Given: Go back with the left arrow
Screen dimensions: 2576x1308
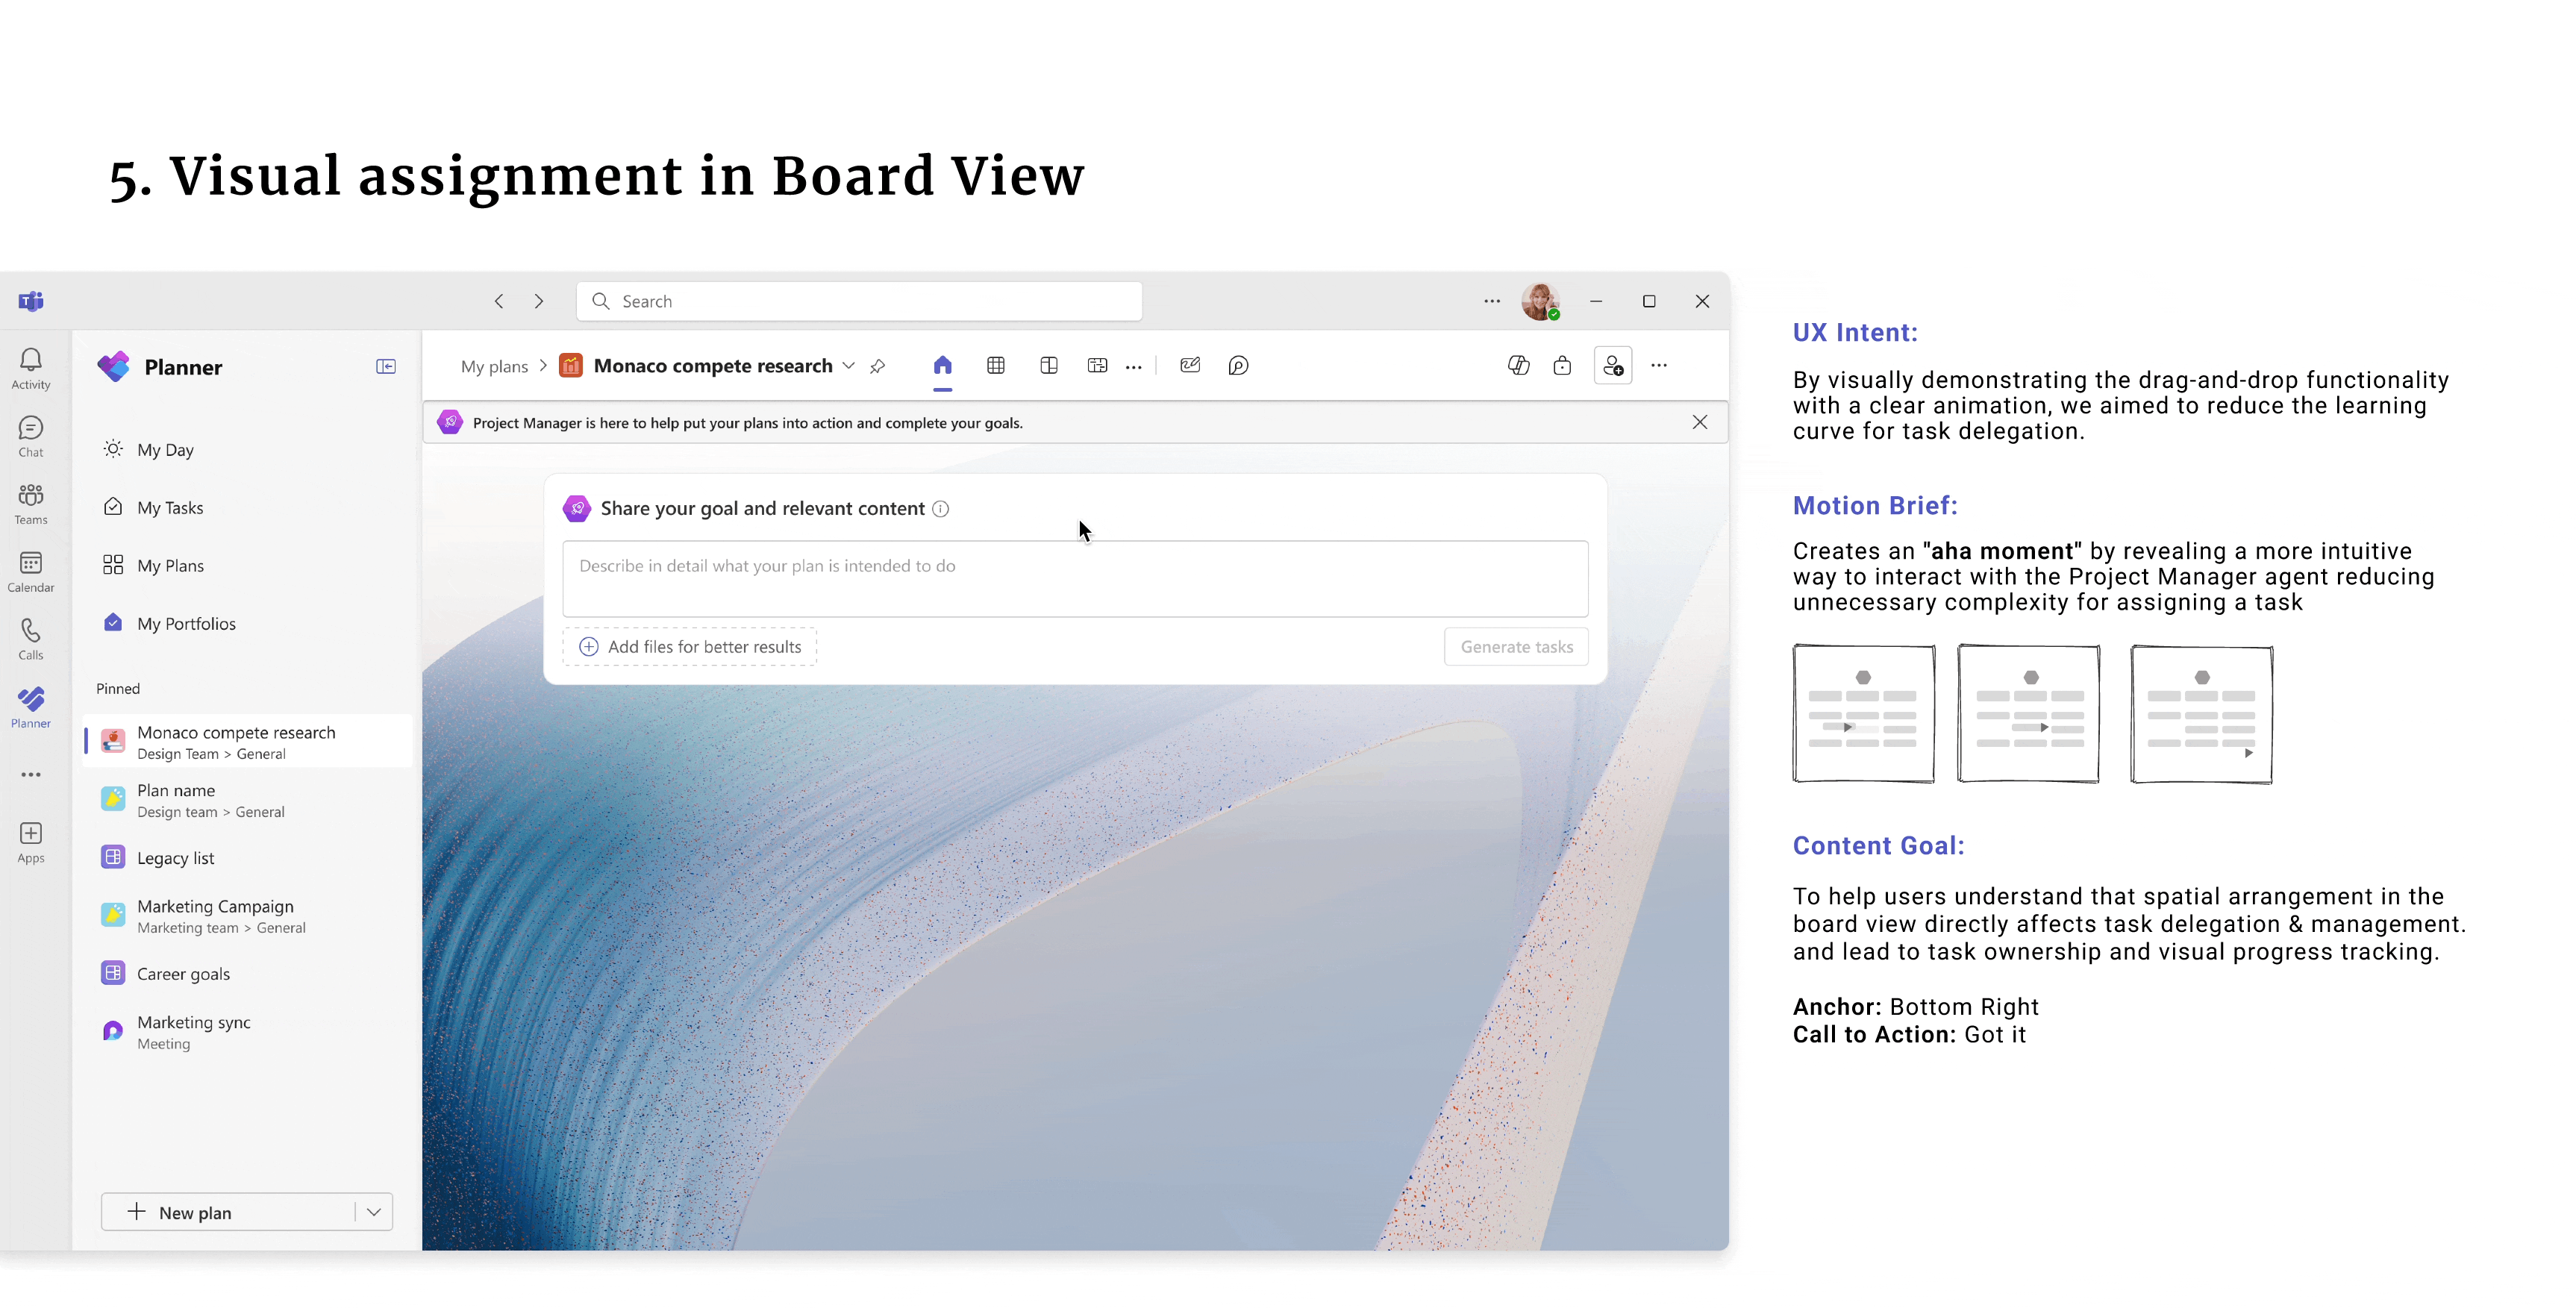Looking at the screenshot, I should point(499,301).
